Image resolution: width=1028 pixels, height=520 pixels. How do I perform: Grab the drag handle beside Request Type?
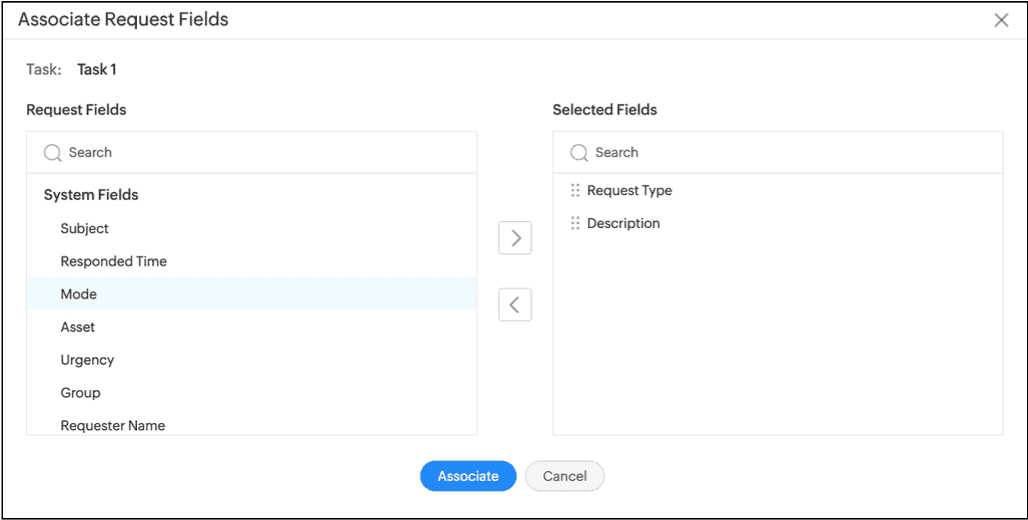click(x=575, y=191)
